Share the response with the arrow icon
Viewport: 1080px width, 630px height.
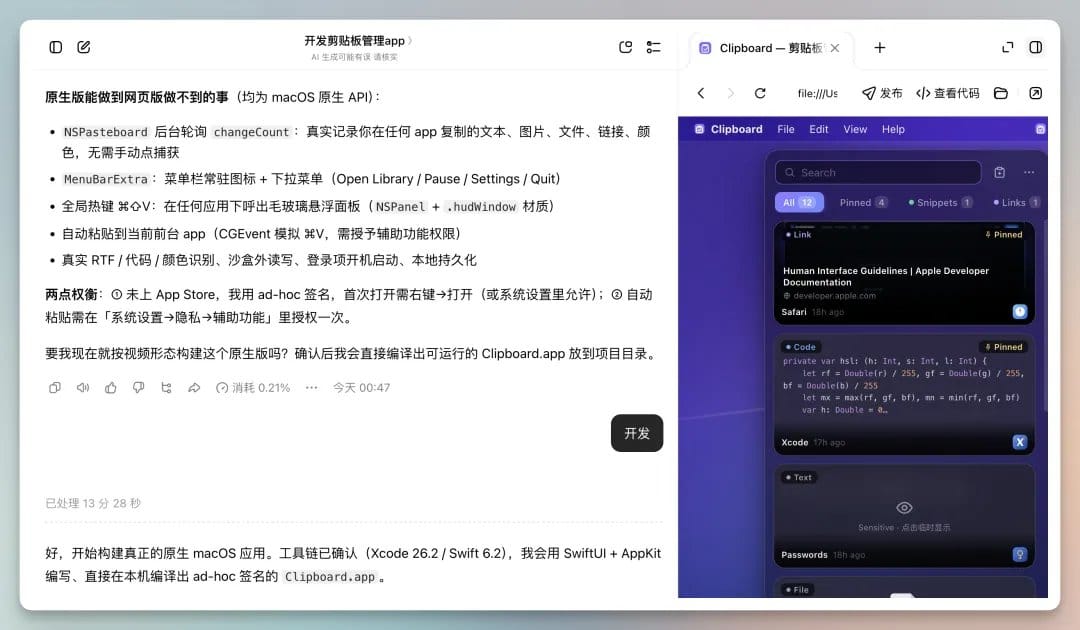click(194, 388)
